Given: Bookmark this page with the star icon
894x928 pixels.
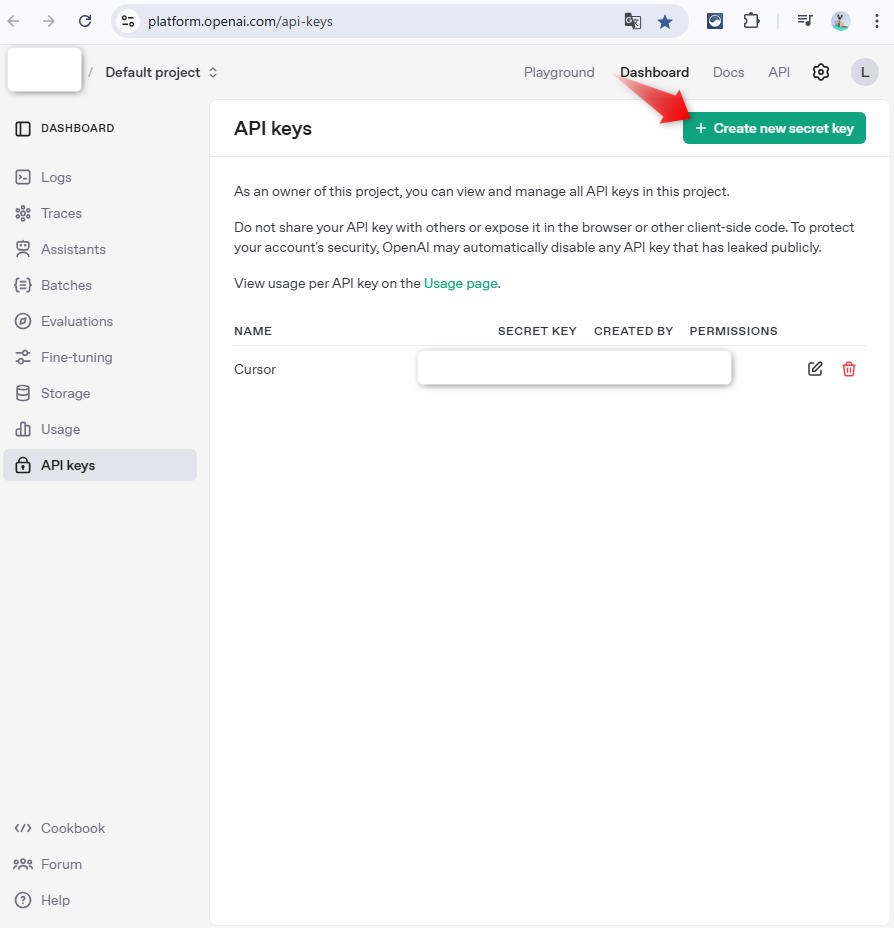Looking at the screenshot, I should coord(665,21).
